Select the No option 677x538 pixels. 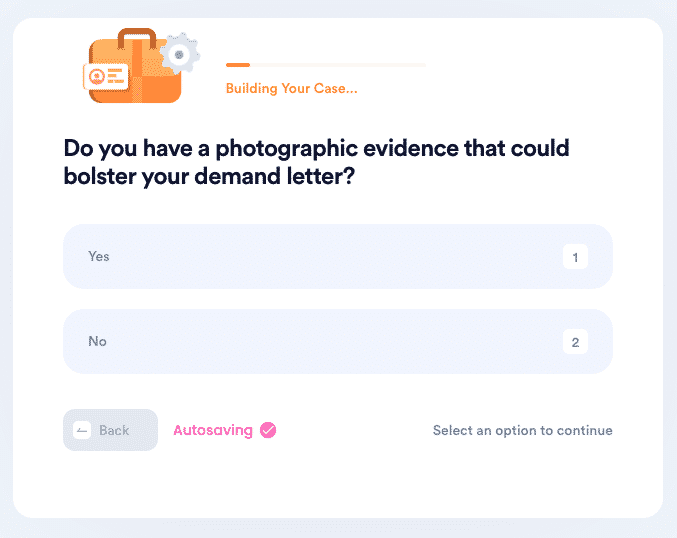click(338, 342)
